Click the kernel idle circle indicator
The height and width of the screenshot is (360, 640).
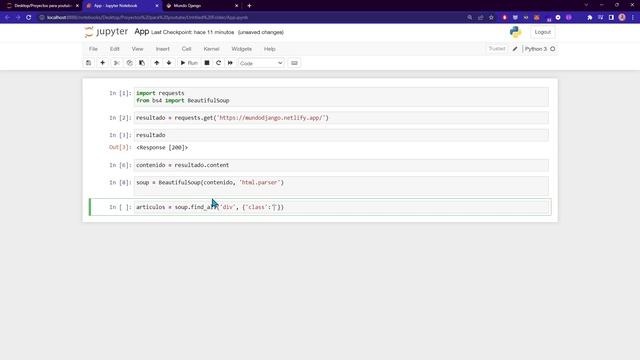553,49
